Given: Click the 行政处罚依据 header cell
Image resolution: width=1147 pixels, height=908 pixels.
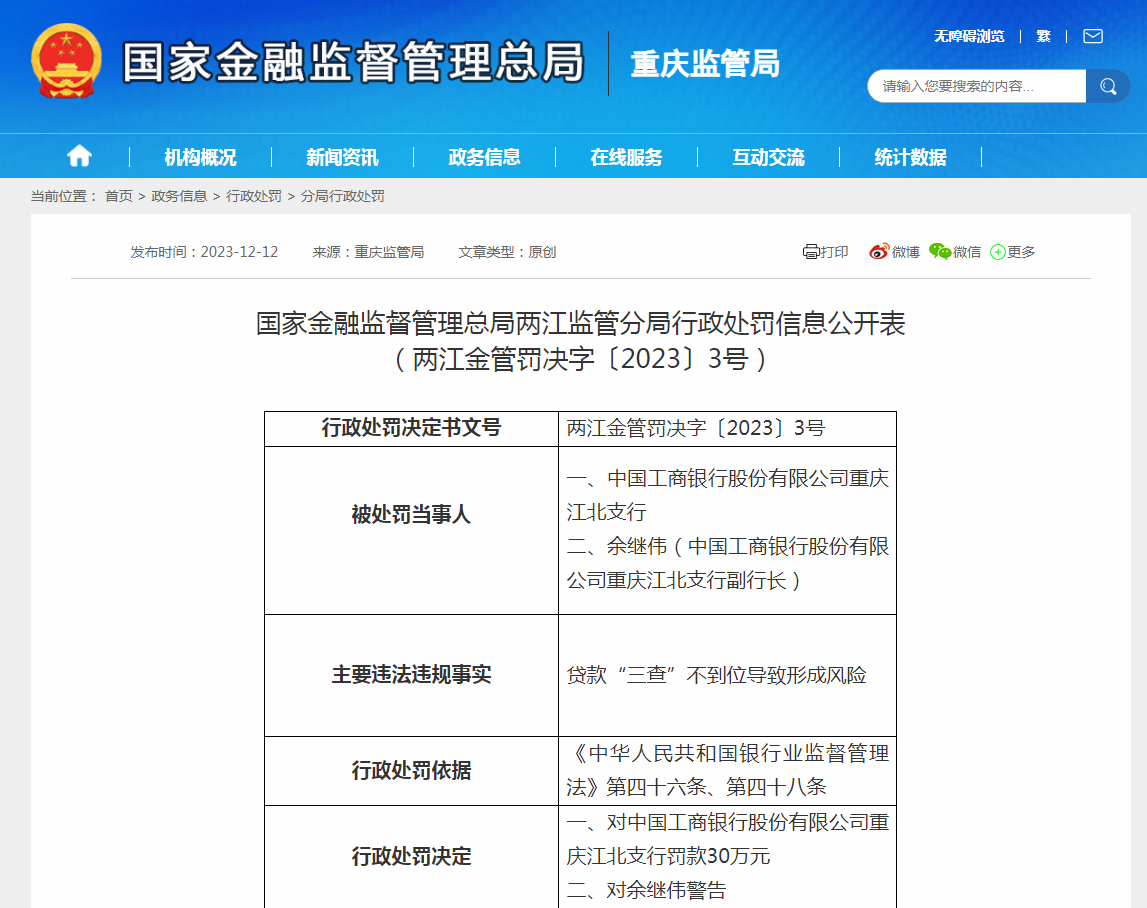Looking at the screenshot, I should [411, 771].
